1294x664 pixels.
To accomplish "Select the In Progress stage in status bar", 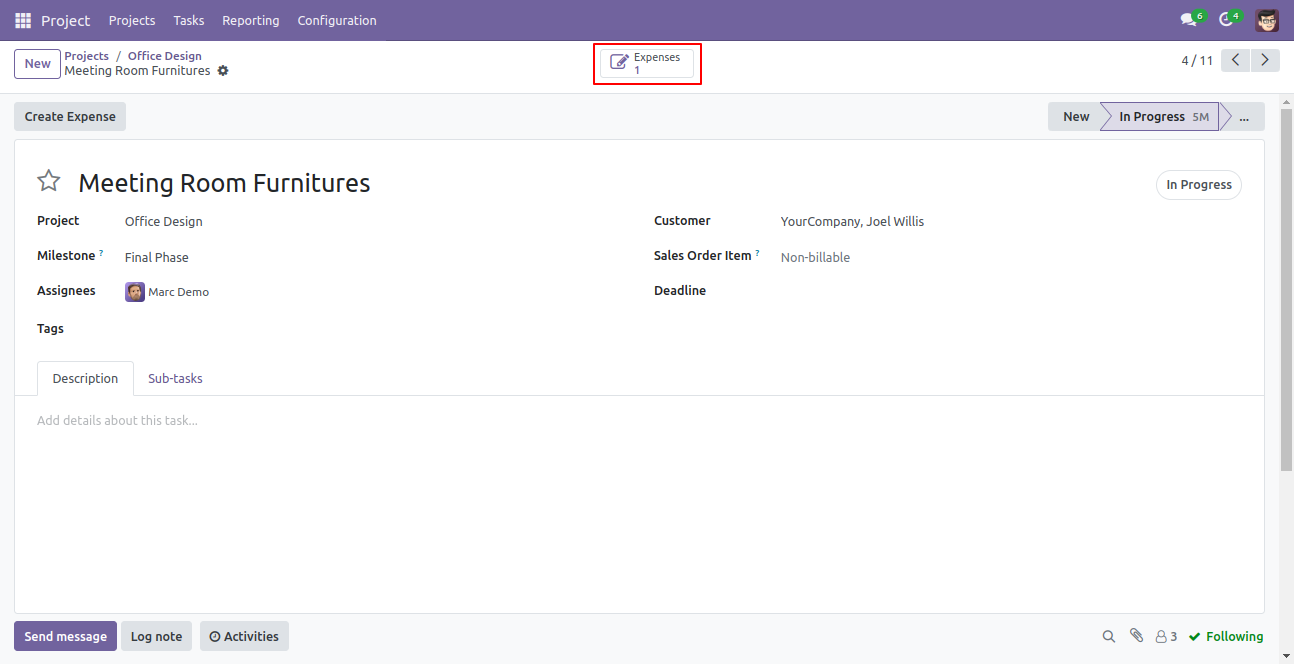I will (x=1160, y=116).
